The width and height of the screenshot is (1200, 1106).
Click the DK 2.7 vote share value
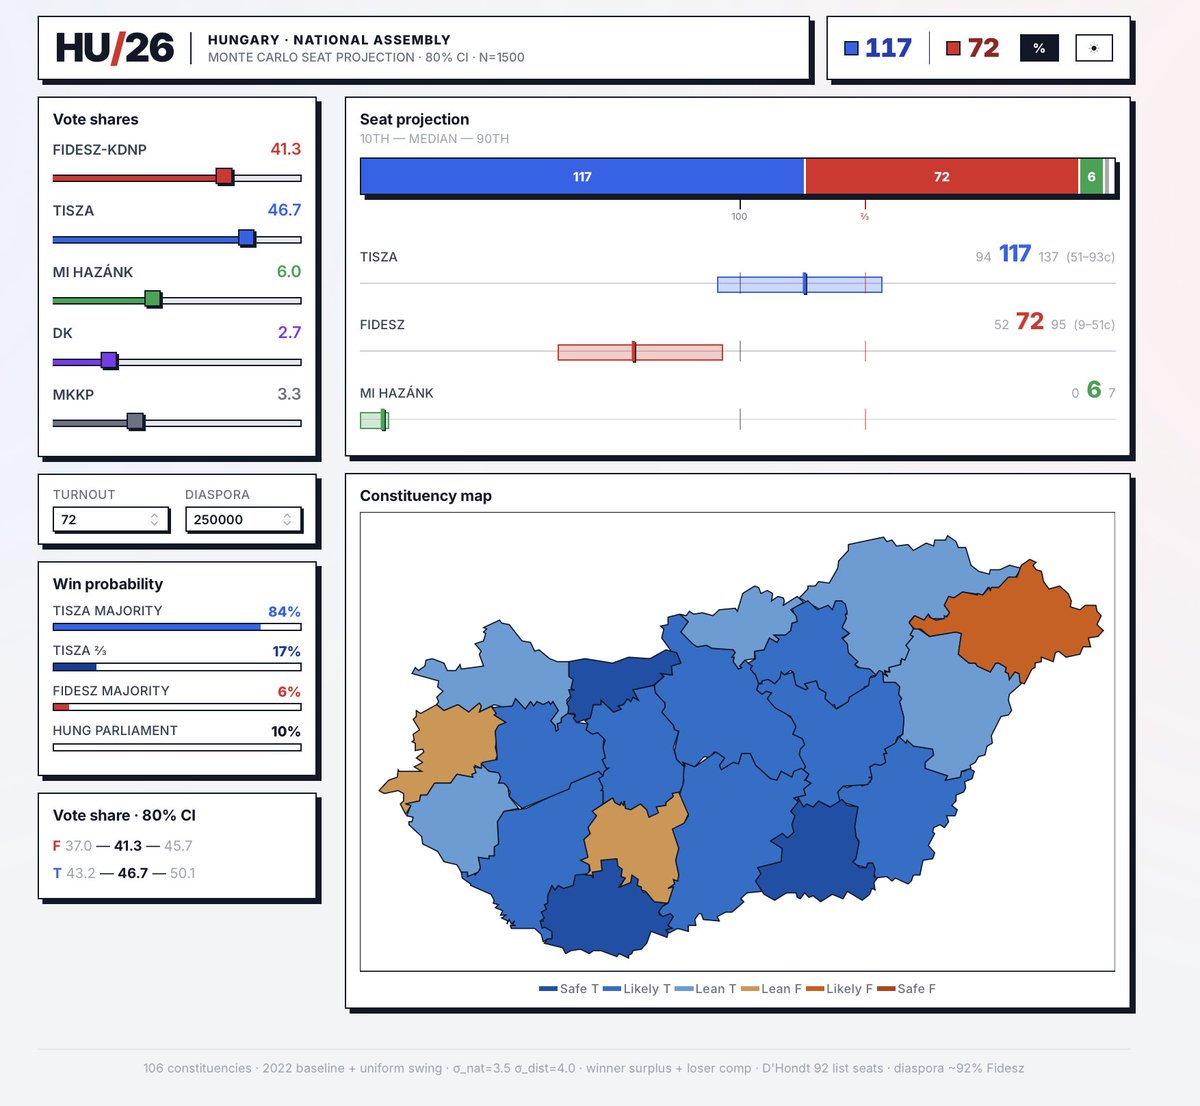[289, 332]
